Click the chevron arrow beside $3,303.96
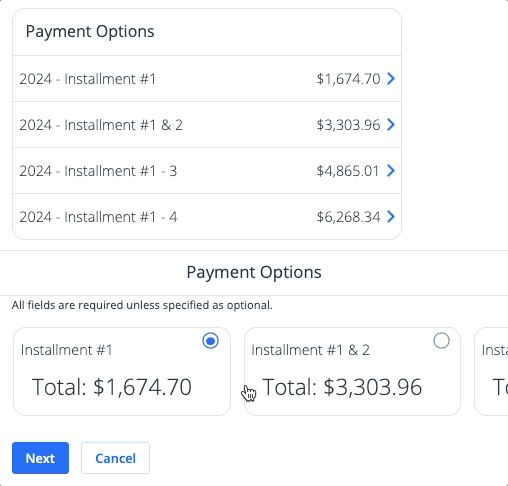 [x=391, y=125]
